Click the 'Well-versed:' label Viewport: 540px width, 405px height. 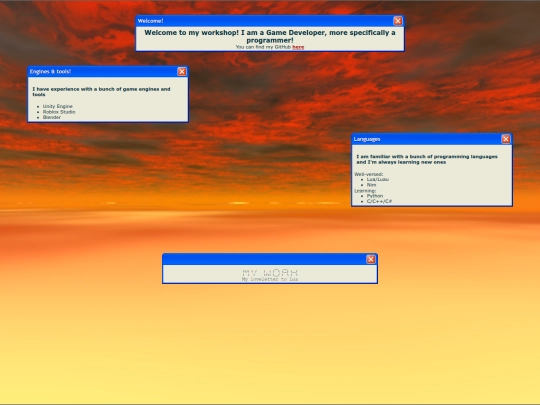point(368,174)
